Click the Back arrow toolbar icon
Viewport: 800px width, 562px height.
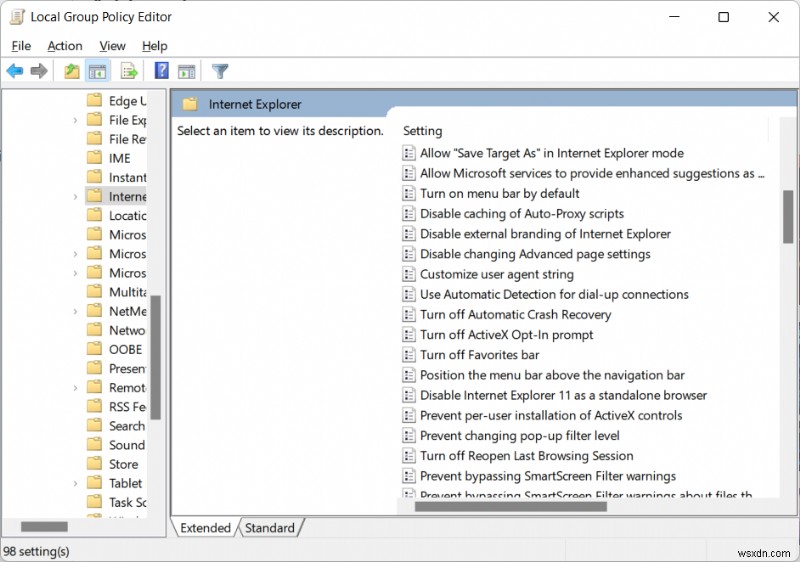tap(15, 71)
